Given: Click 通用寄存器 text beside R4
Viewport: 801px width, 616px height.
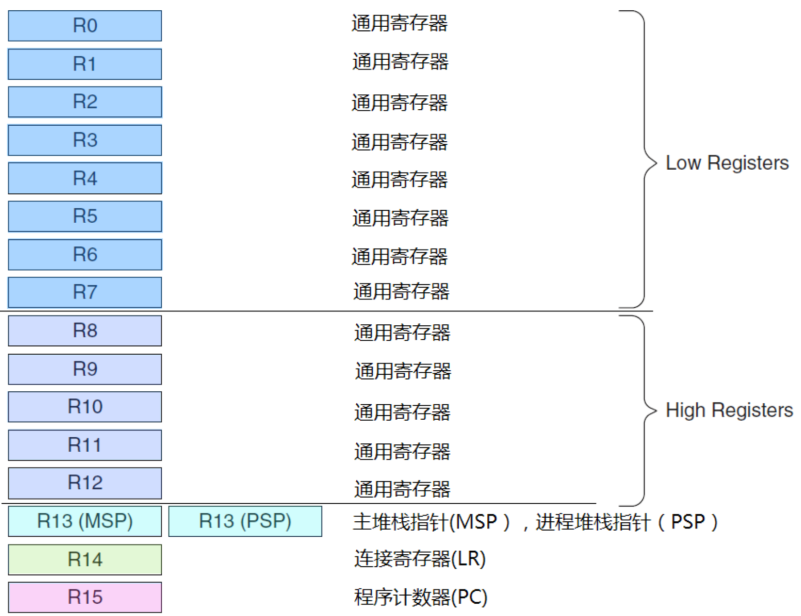Looking at the screenshot, I should [399, 180].
